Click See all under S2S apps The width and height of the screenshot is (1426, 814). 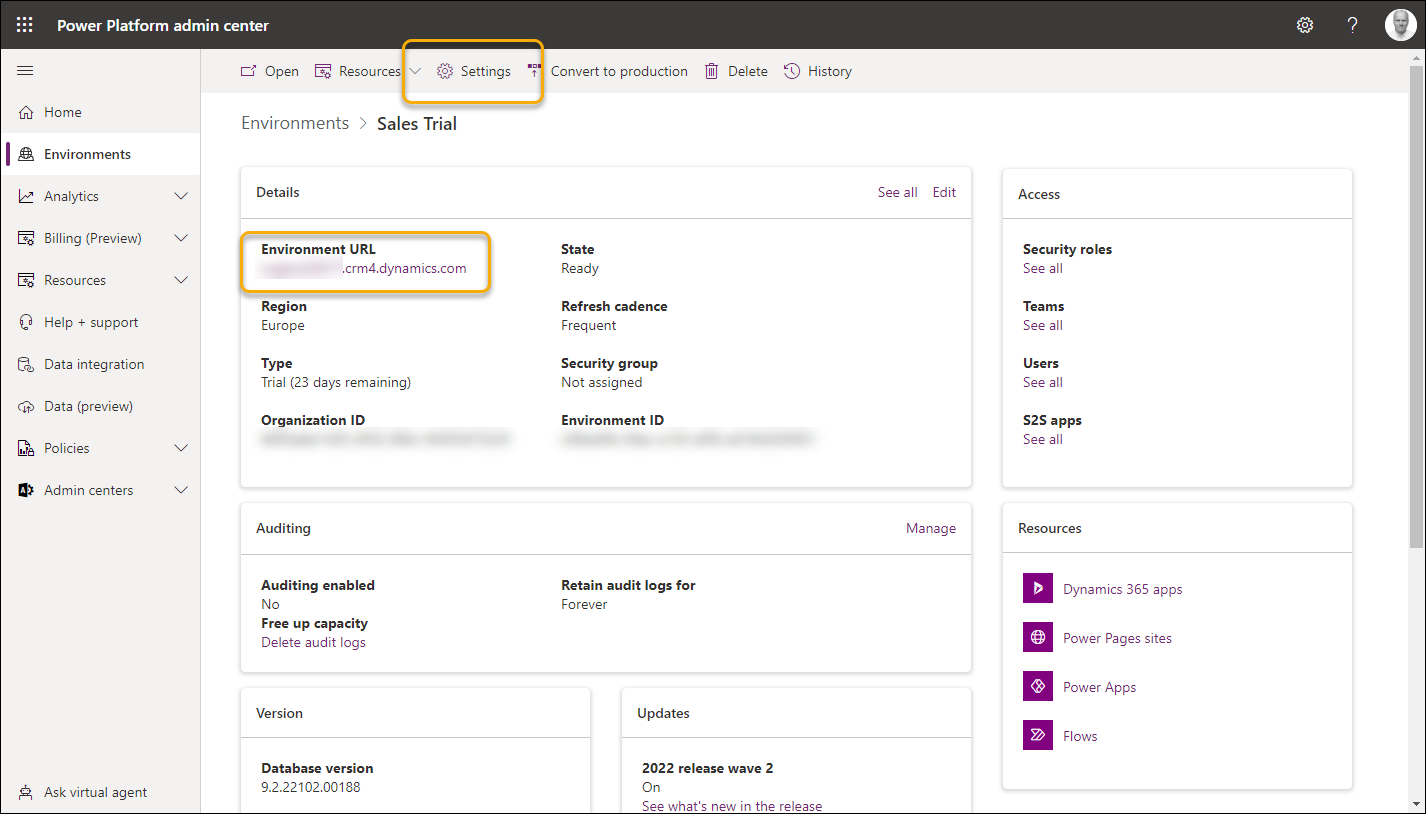pos(1043,439)
